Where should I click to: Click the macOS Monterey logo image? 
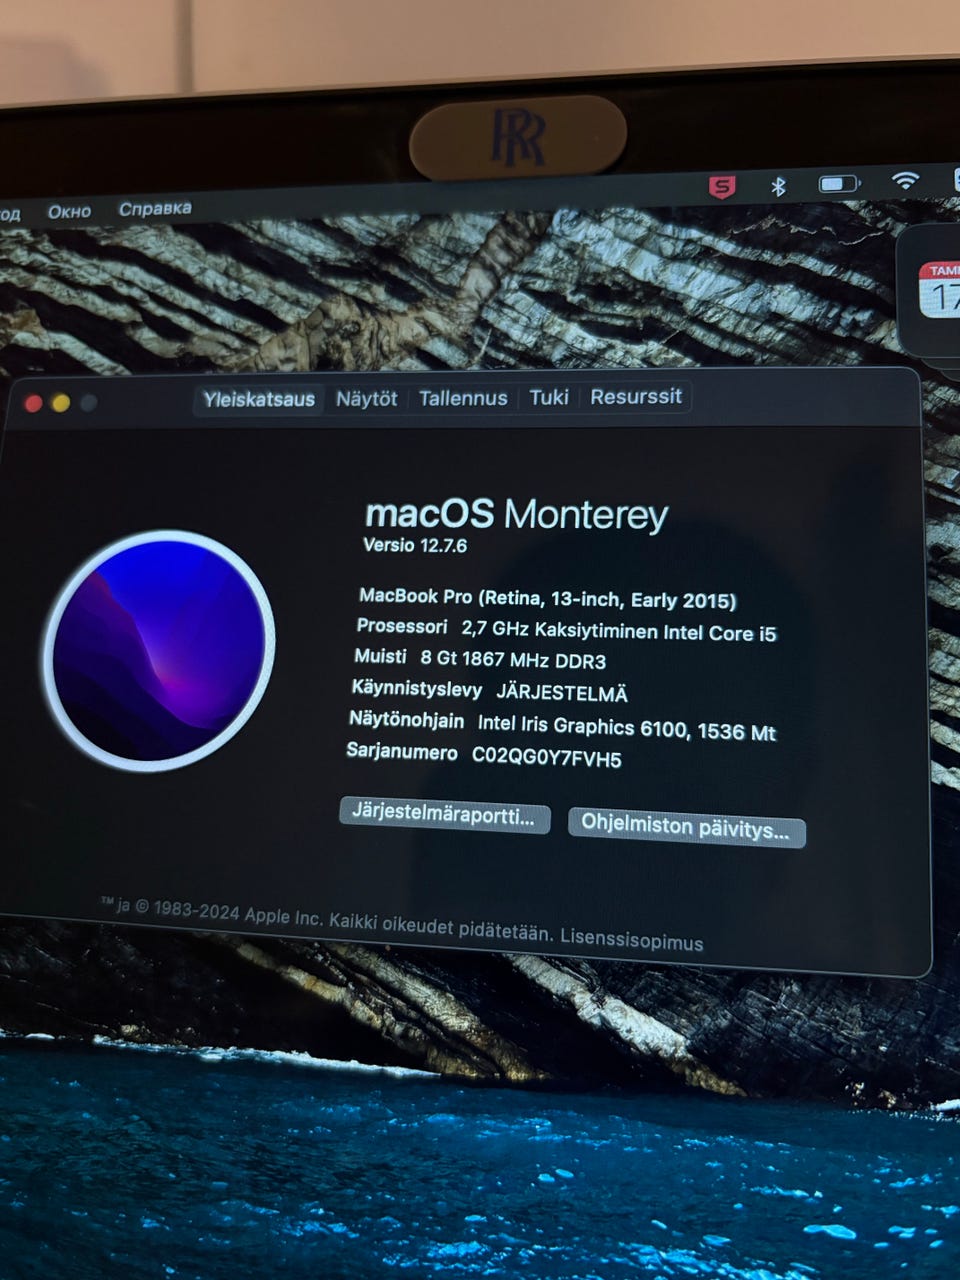(158, 651)
